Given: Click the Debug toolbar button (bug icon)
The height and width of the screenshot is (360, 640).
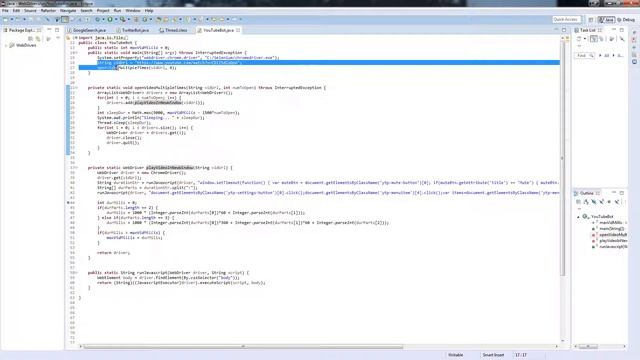Looking at the screenshot, I should pos(98,19).
